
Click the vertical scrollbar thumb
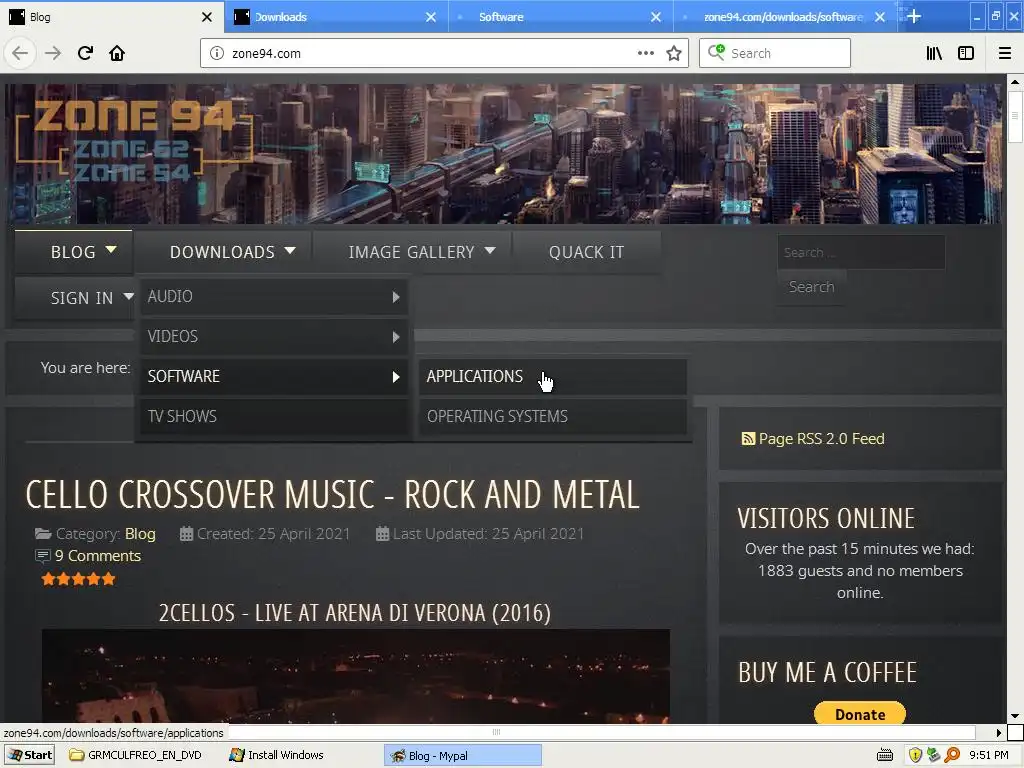tap(1015, 116)
